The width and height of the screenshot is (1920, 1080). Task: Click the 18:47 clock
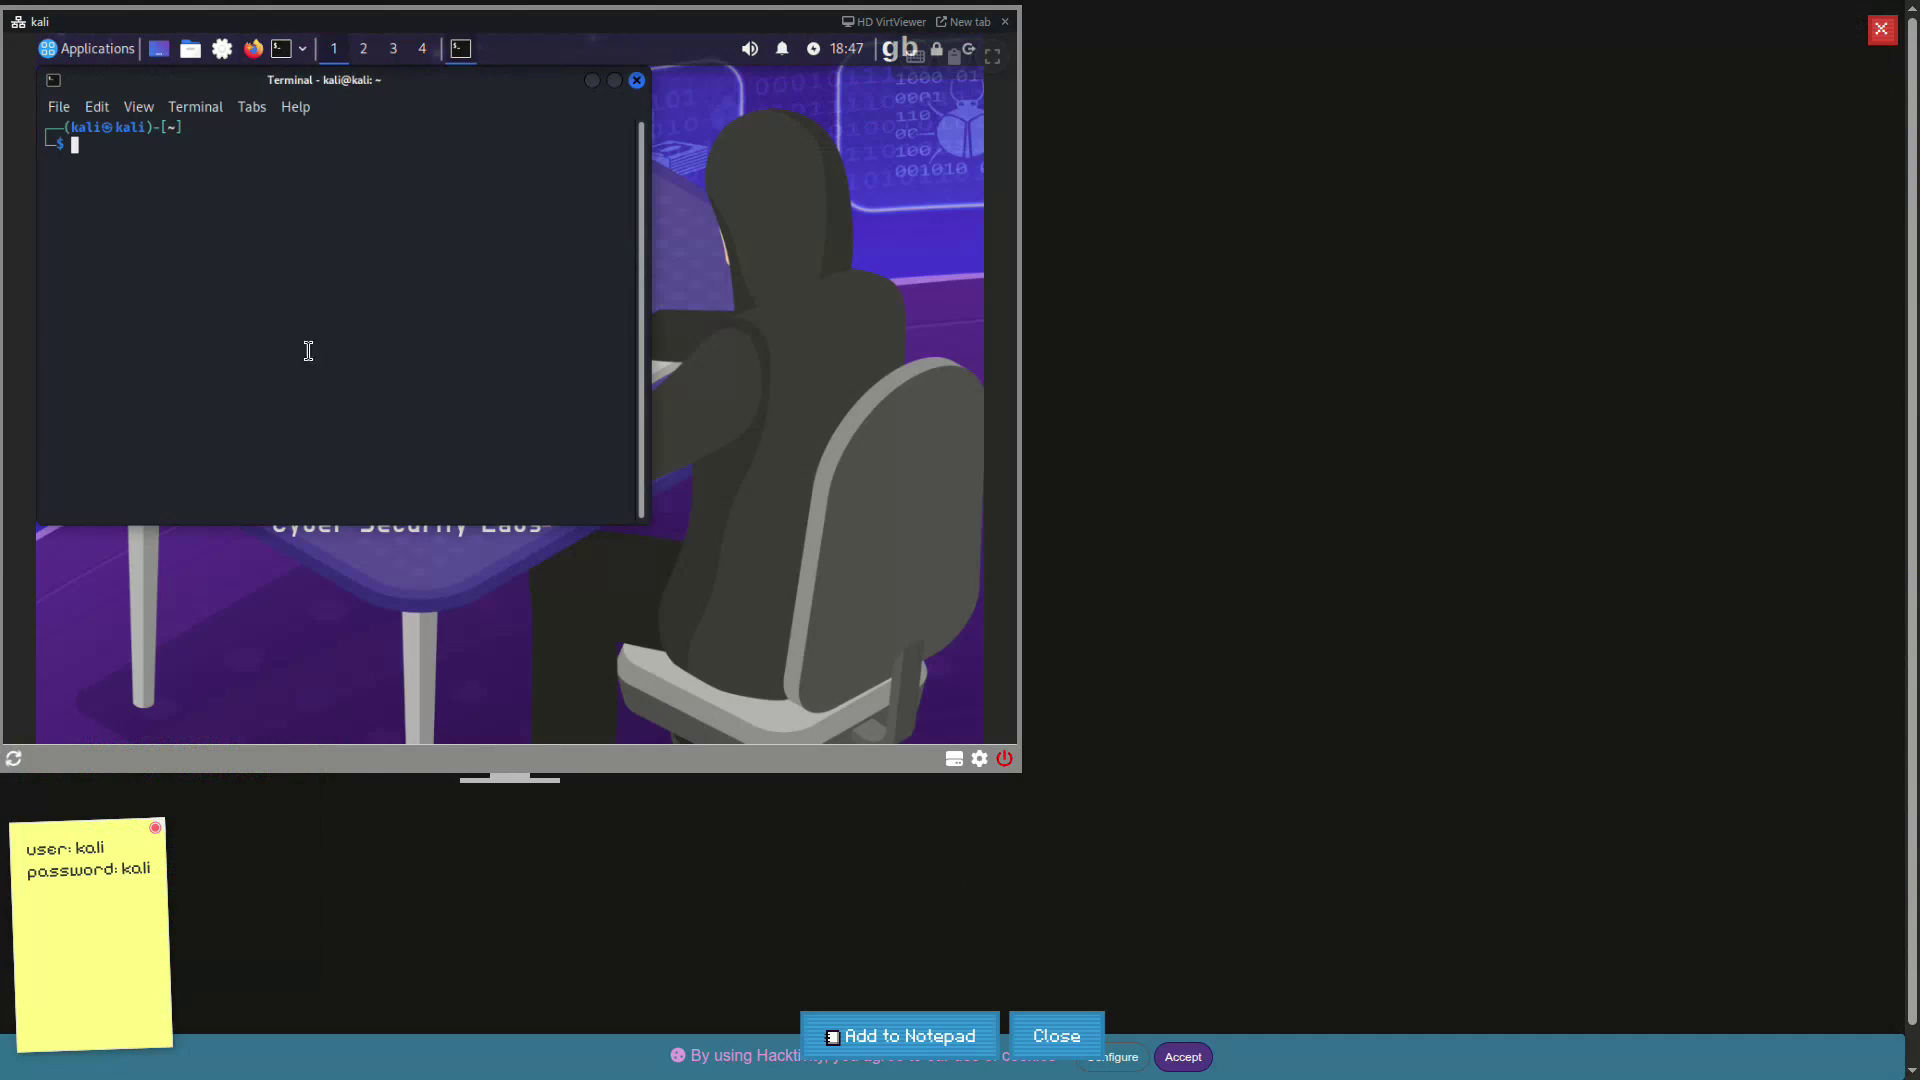pos(846,48)
